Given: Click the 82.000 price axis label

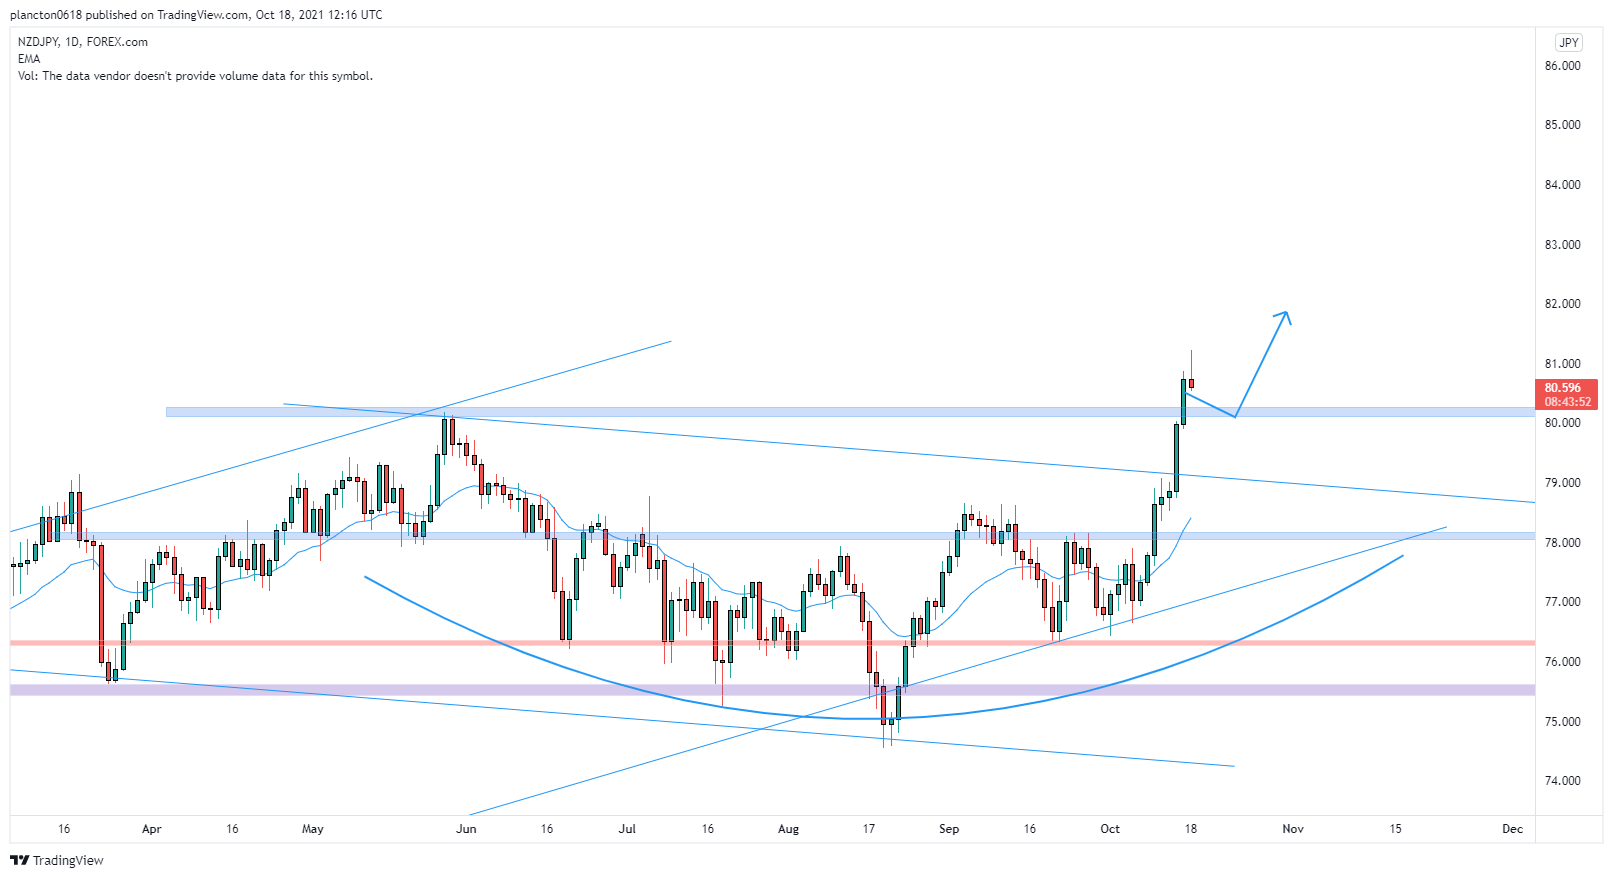Looking at the screenshot, I should point(1563,304).
